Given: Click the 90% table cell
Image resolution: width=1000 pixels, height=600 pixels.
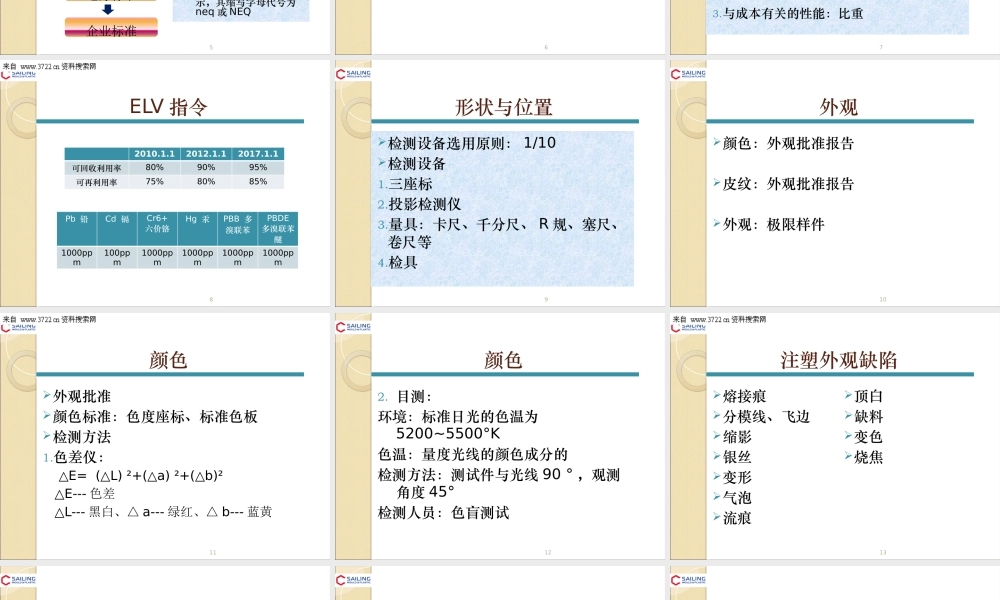Looking at the screenshot, I should coord(206,168).
